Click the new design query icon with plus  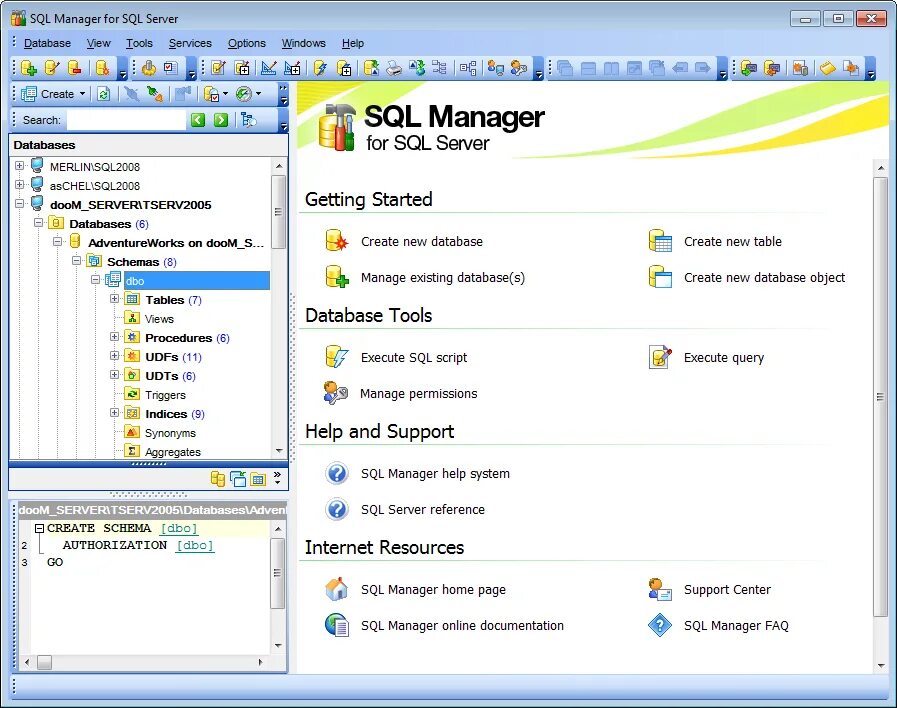[x=292, y=68]
